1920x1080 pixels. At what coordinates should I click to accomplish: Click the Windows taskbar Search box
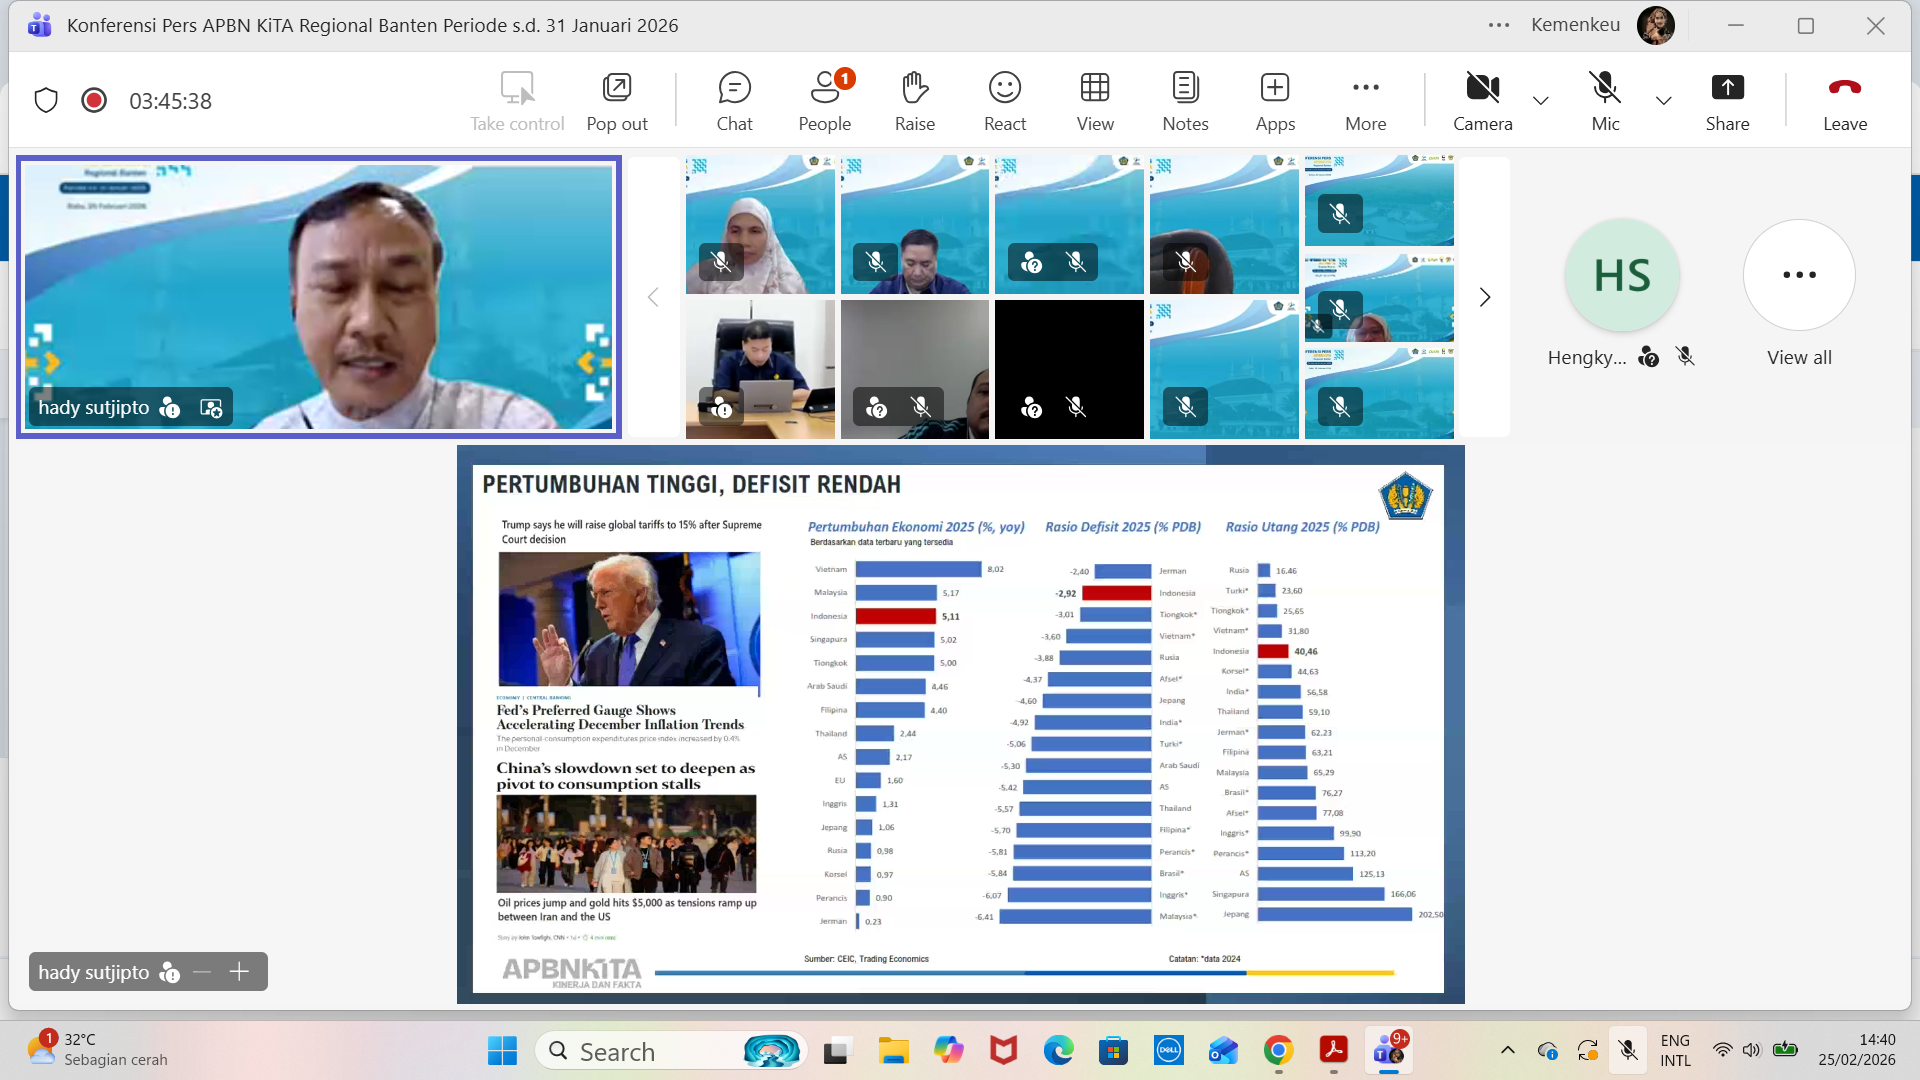[640, 1051]
